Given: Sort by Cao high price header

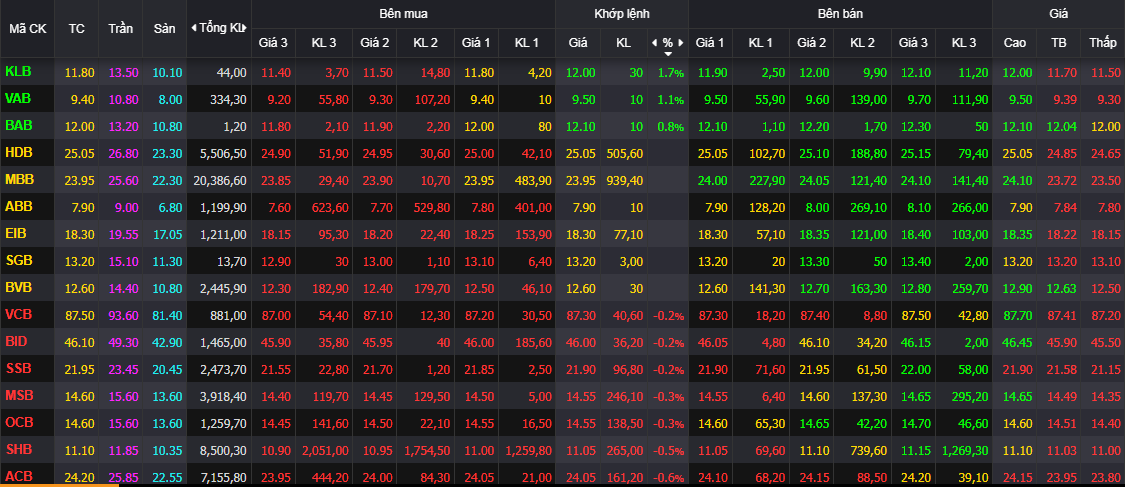Looking at the screenshot, I should (x=1014, y=43).
